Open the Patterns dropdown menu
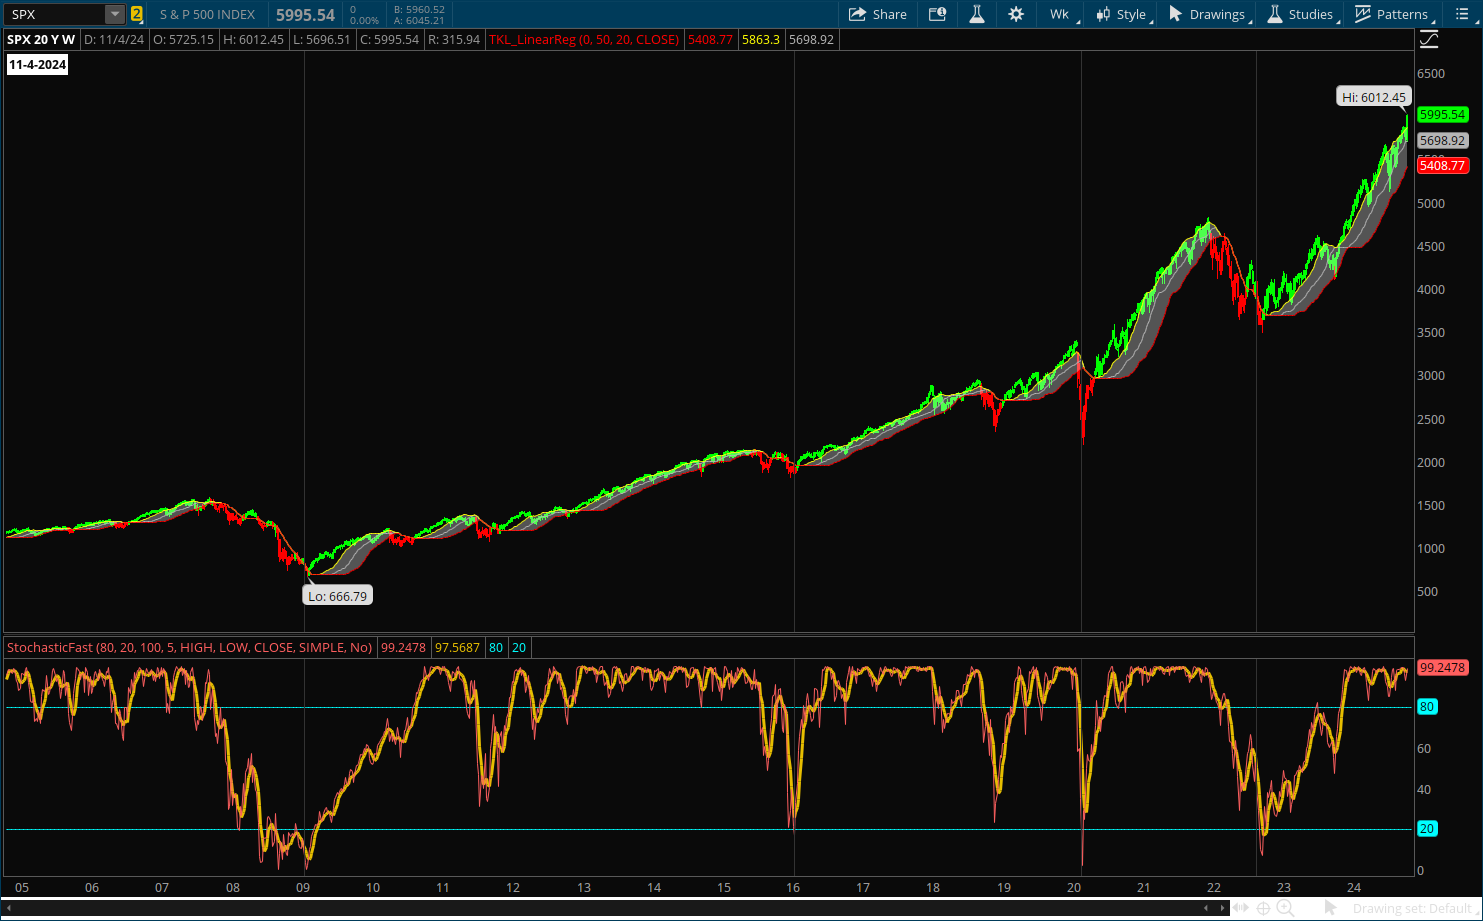 coord(1393,14)
